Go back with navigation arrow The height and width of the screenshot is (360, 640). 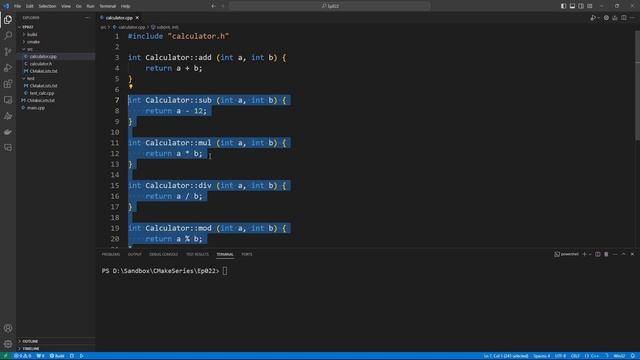[213, 6]
